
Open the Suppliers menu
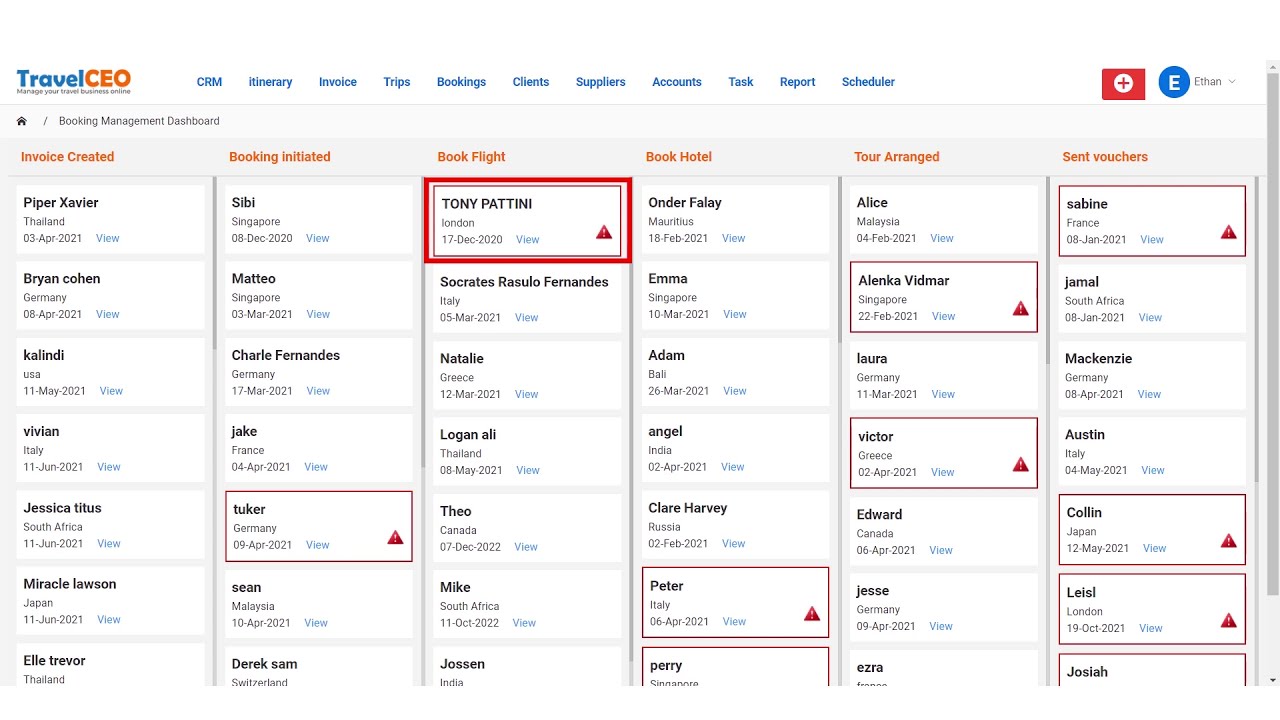pos(601,82)
